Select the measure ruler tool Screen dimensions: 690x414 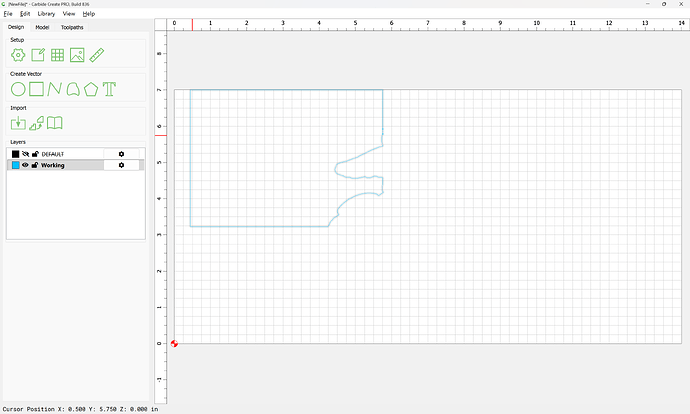point(97,55)
